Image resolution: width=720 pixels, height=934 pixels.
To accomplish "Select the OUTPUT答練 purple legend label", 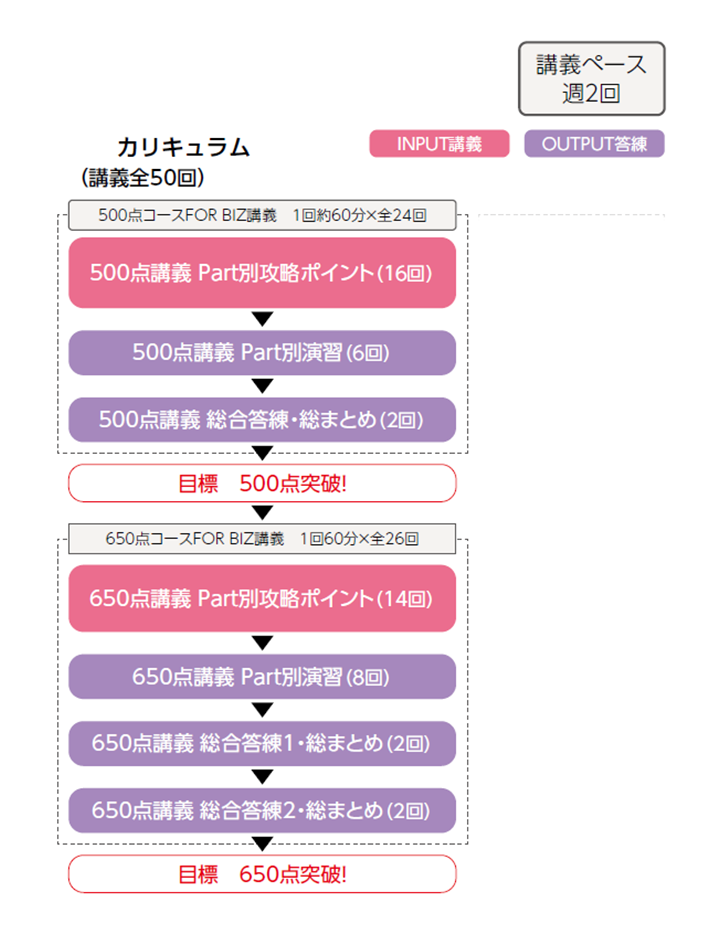I will tap(594, 144).
